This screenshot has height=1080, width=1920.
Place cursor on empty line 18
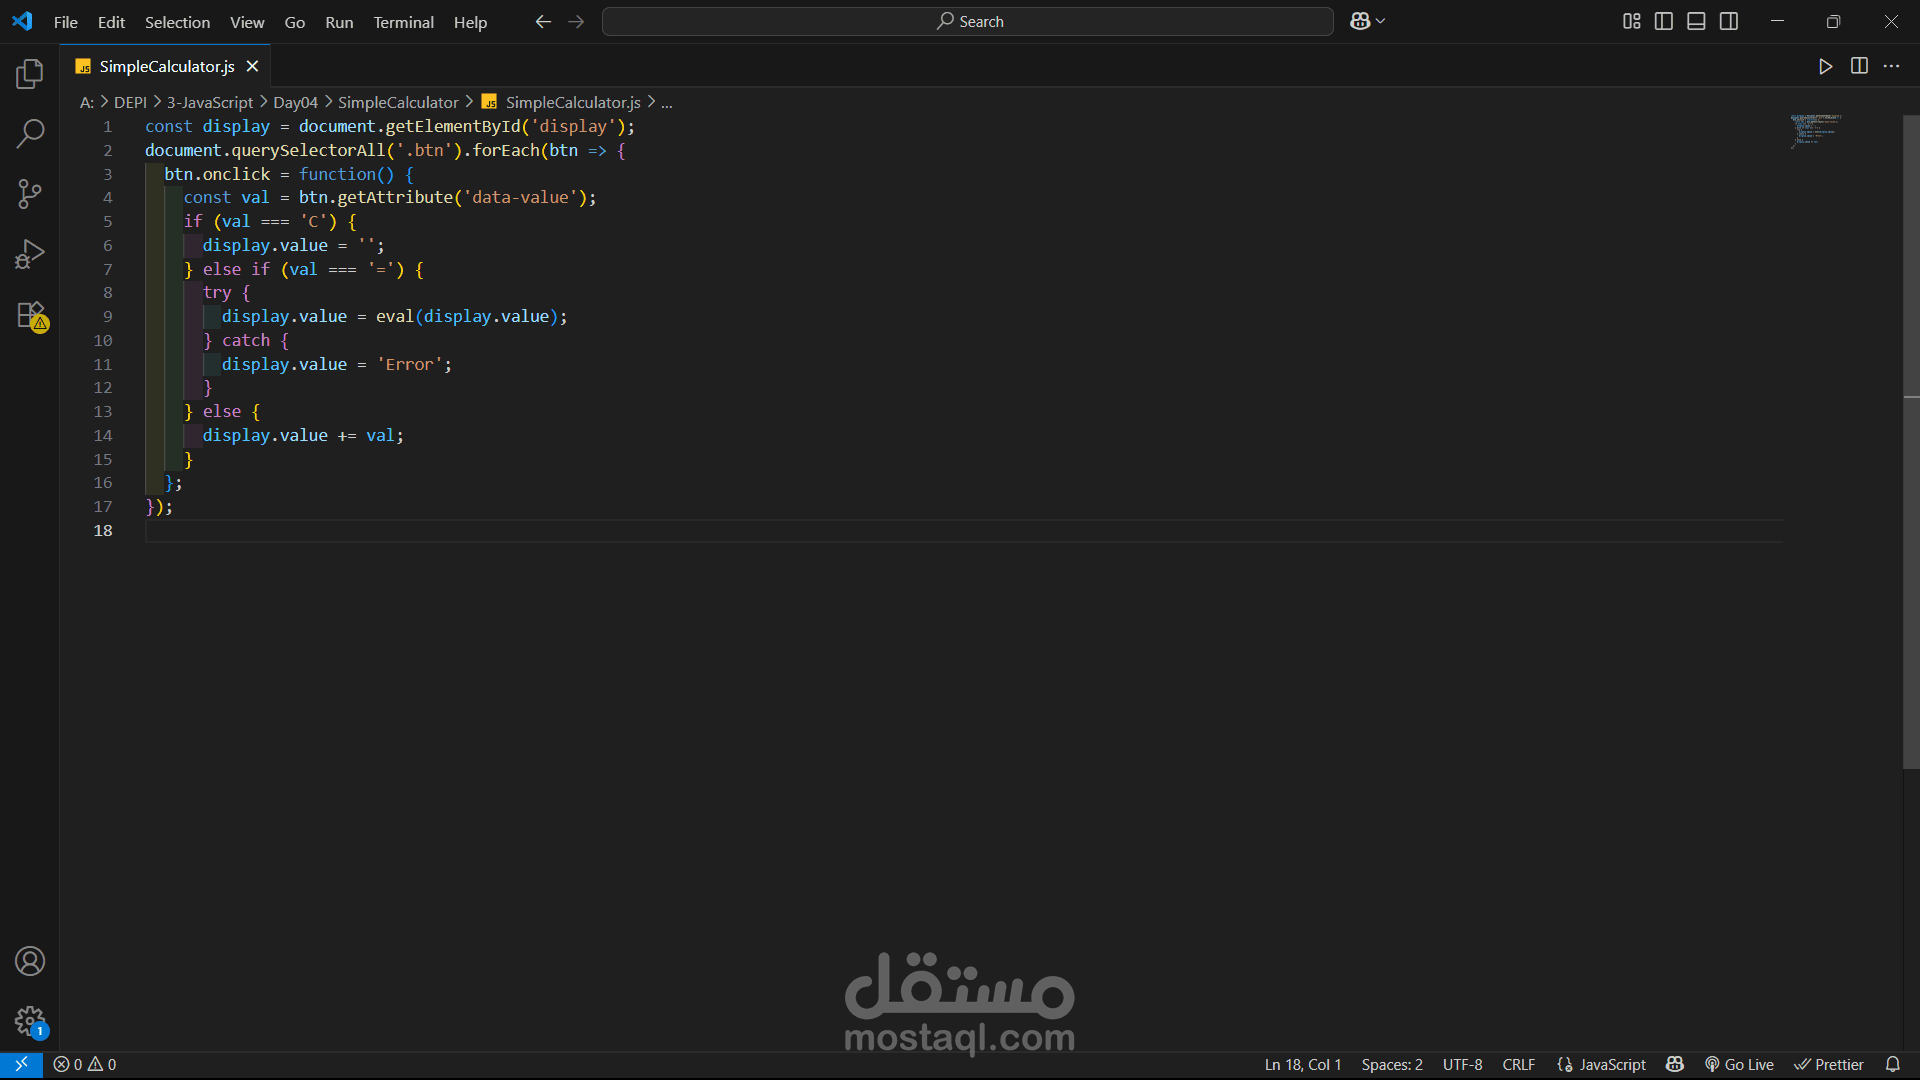pyautogui.click(x=963, y=531)
